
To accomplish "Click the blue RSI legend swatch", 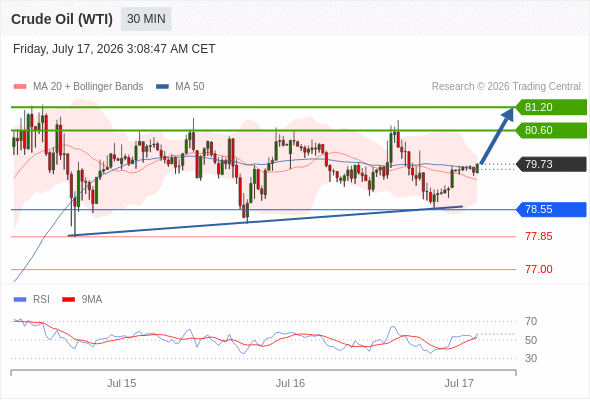I will click(20, 300).
